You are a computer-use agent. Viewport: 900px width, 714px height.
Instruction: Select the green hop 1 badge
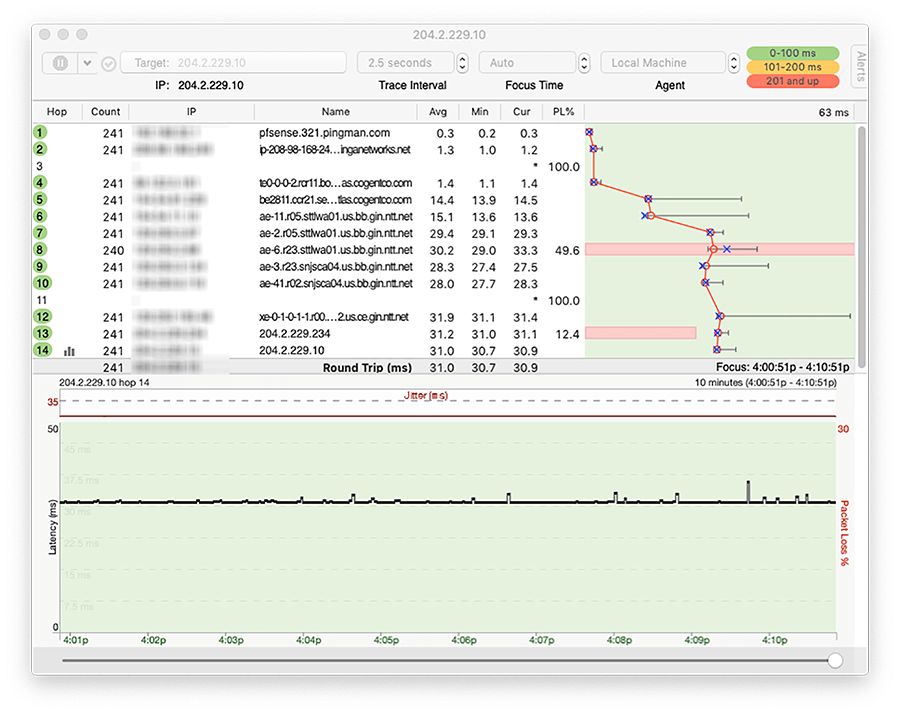coord(40,132)
